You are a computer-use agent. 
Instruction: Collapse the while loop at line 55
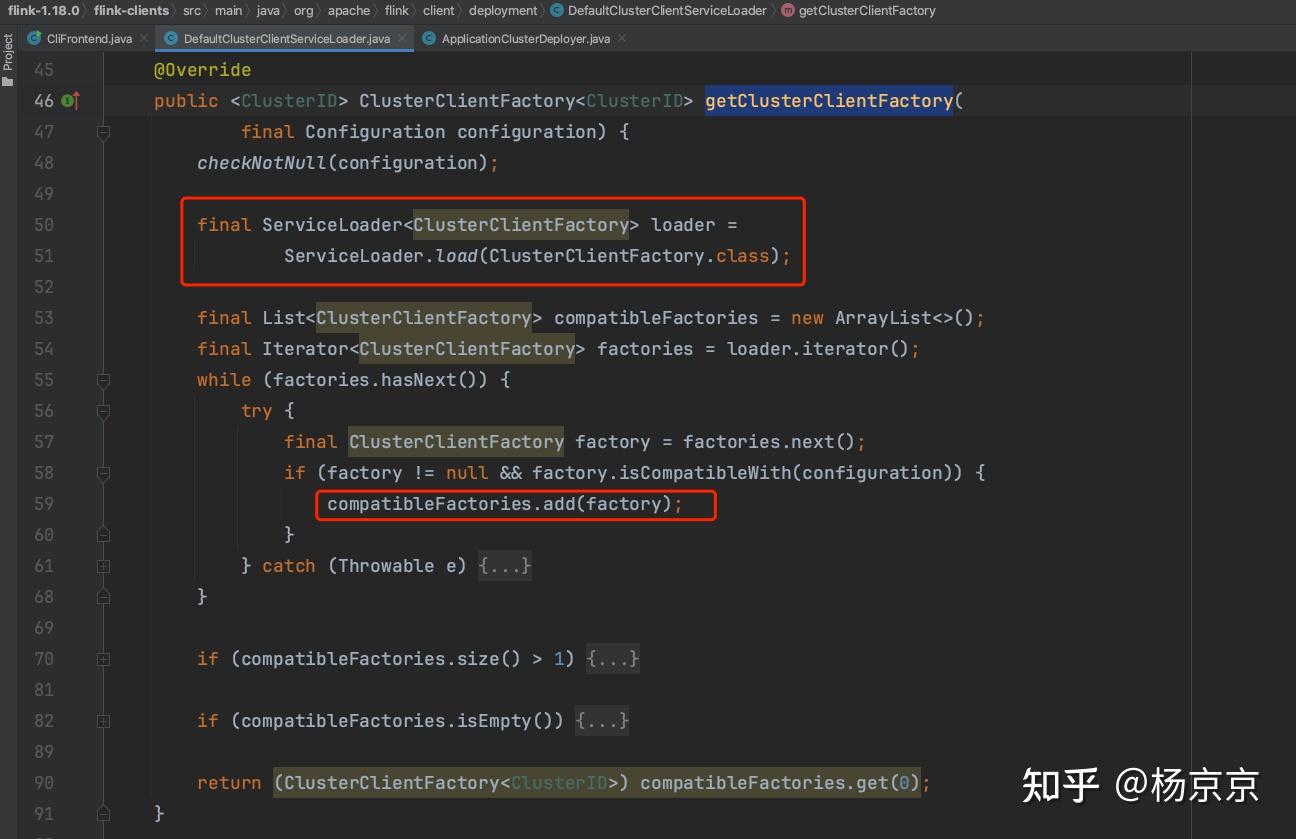(x=103, y=380)
